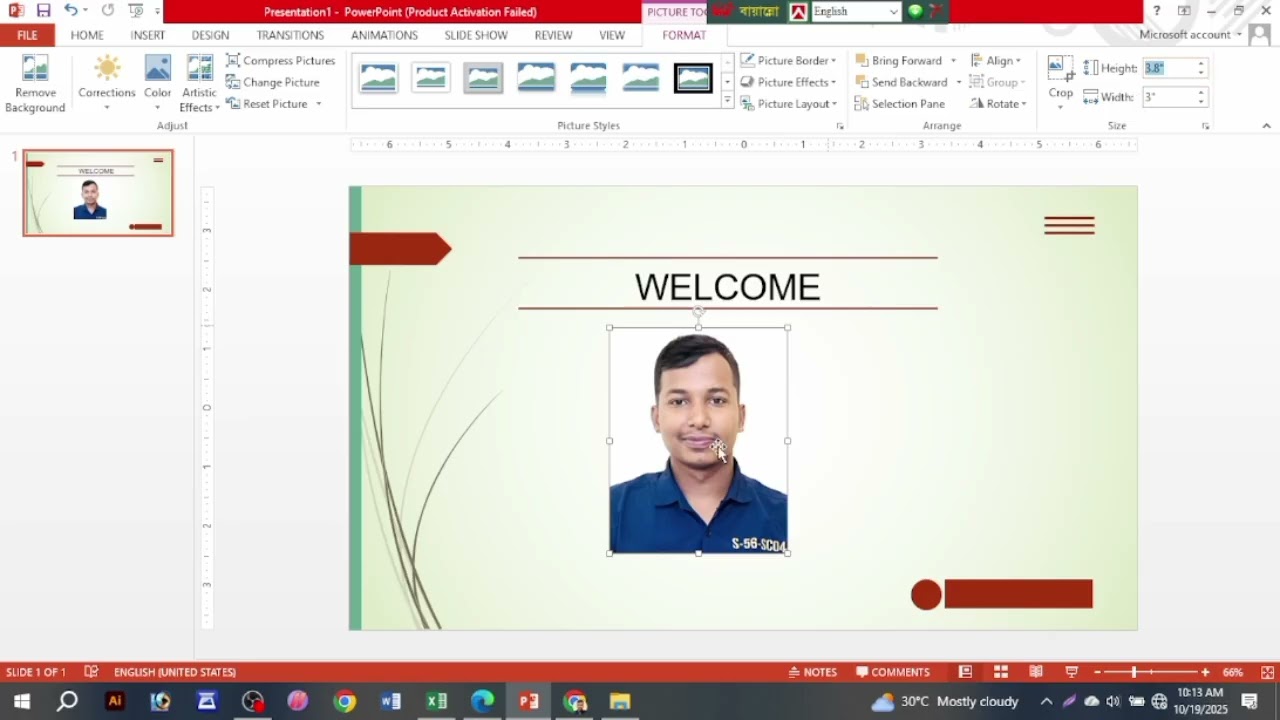
Task: Fit slide to current window
Action: pyautogui.click(x=1267, y=672)
